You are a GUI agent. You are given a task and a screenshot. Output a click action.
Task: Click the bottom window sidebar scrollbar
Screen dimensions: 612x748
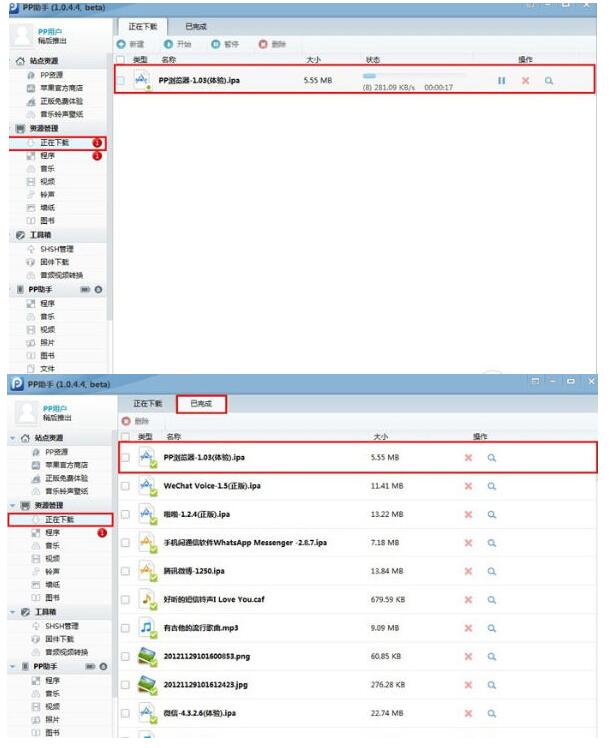[115, 563]
